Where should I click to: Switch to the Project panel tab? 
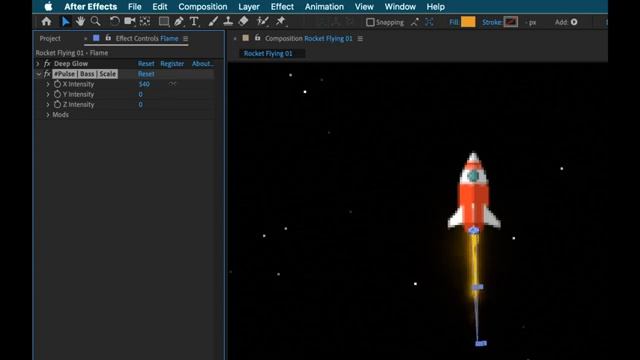(x=50, y=38)
